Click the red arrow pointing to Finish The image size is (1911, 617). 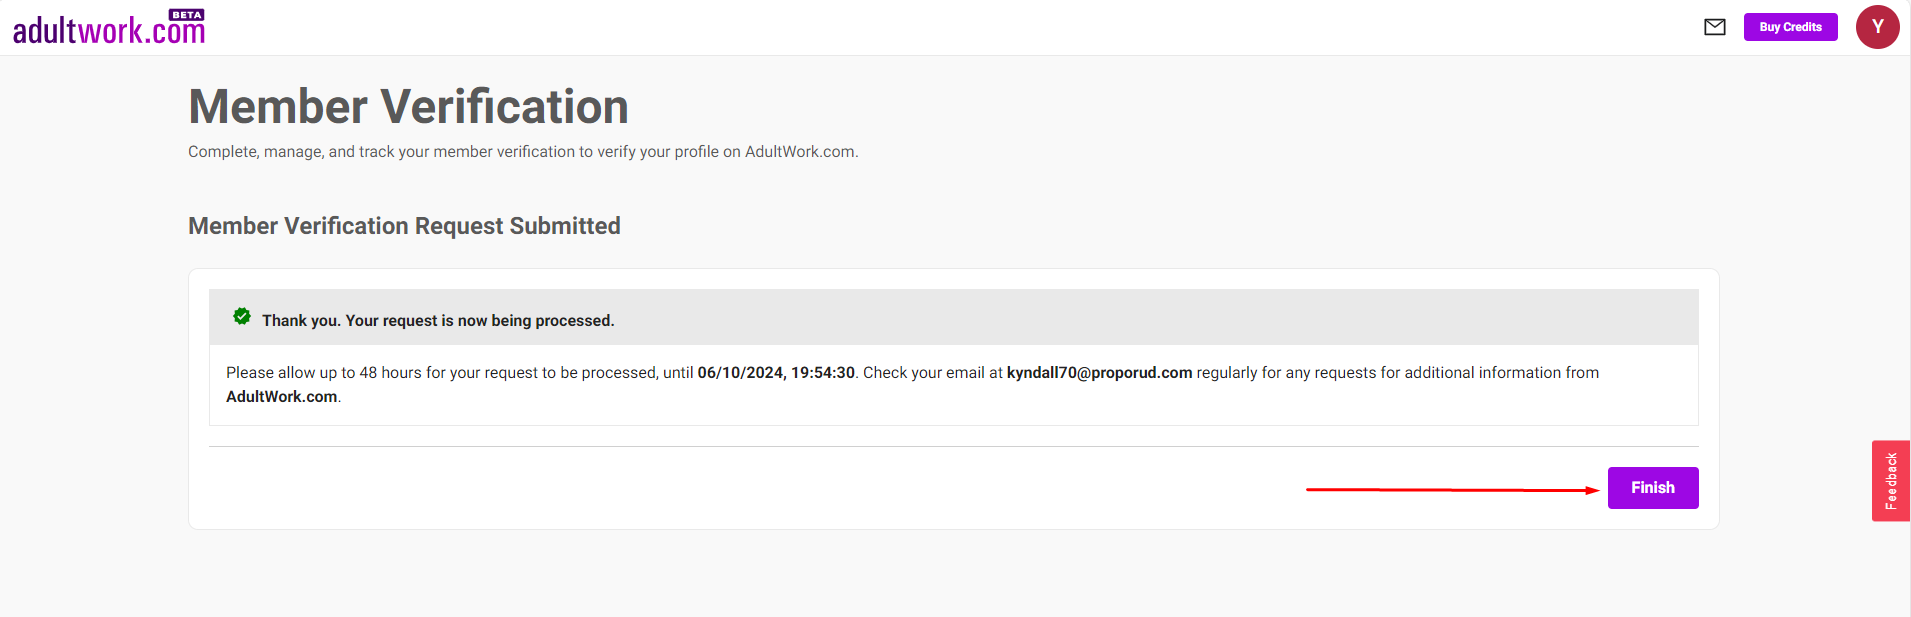pyautogui.click(x=1453, y=490)
